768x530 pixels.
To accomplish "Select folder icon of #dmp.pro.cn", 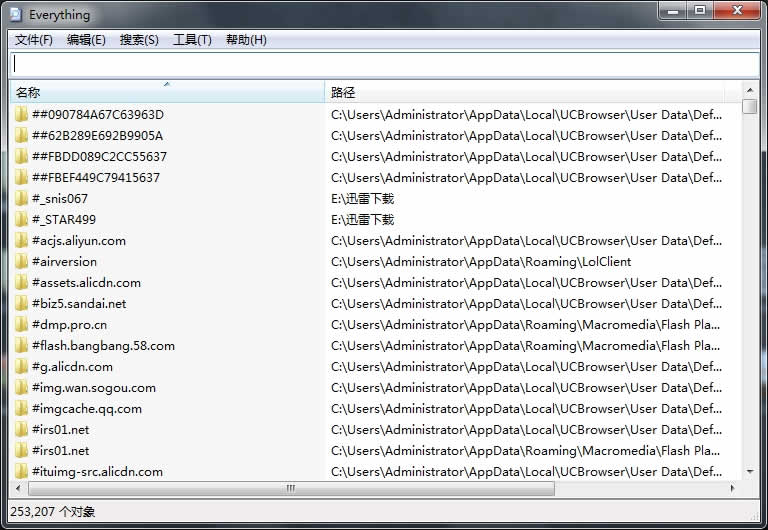I will (21, 325).
